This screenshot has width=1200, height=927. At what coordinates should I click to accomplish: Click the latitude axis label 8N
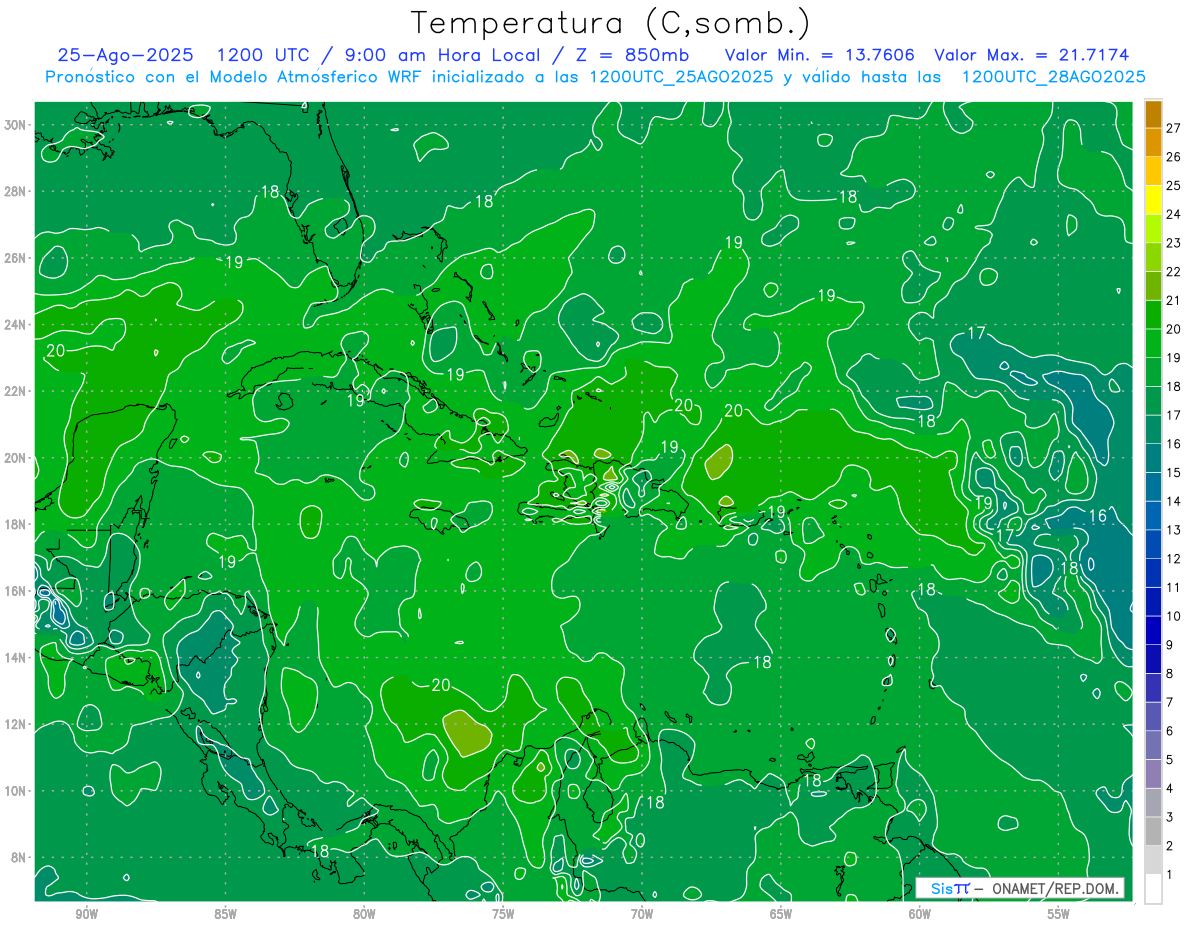[18, 857]
